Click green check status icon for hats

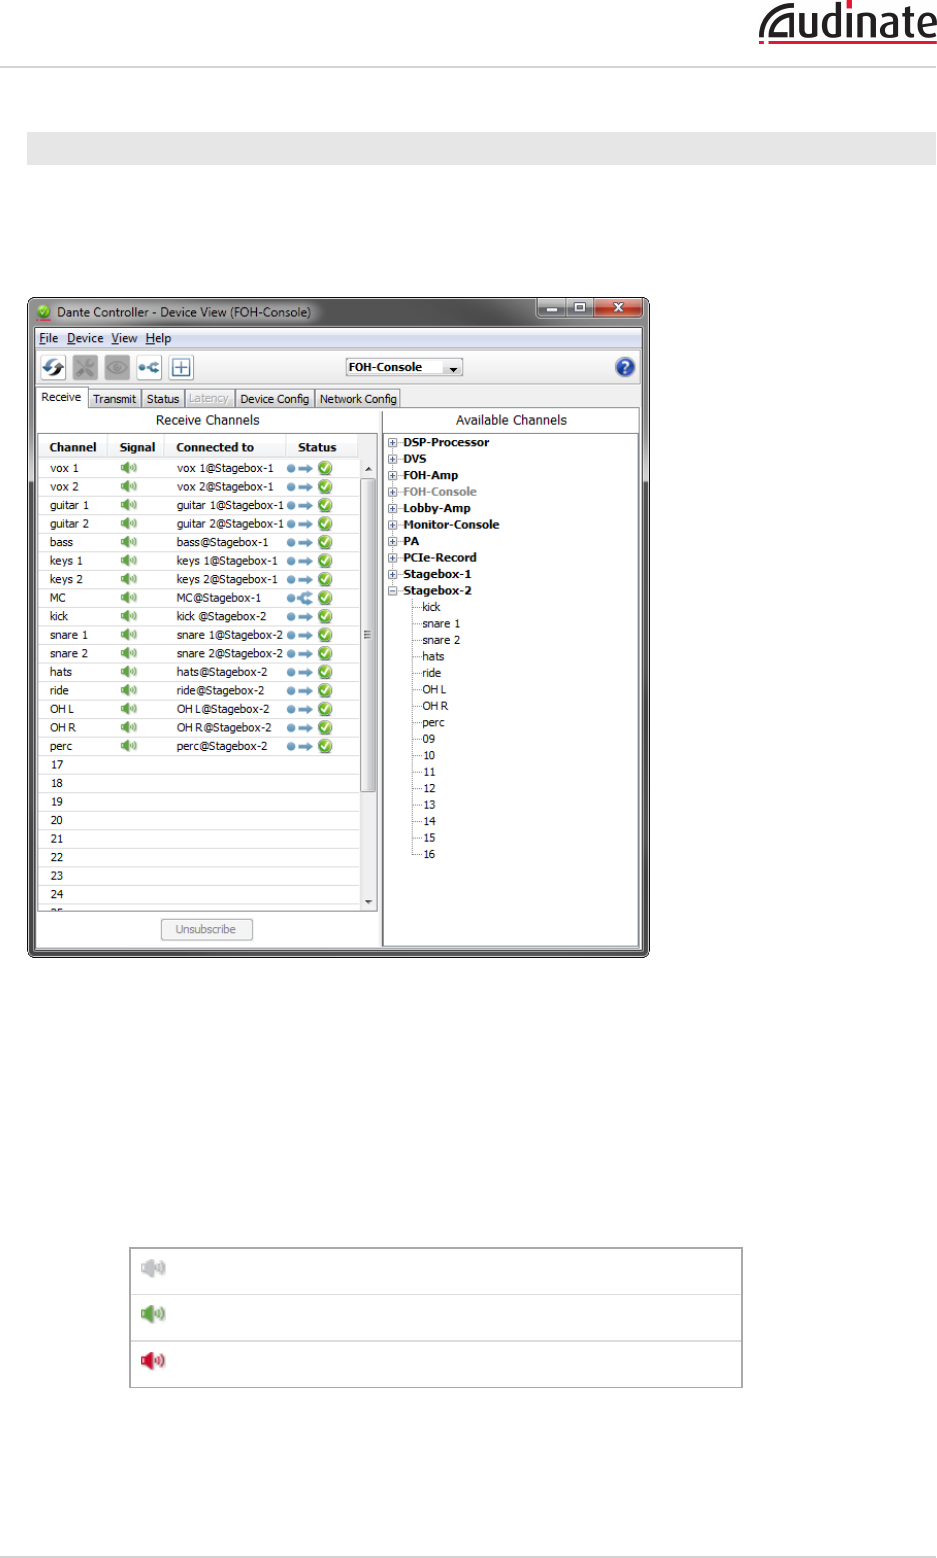point(325,672)
